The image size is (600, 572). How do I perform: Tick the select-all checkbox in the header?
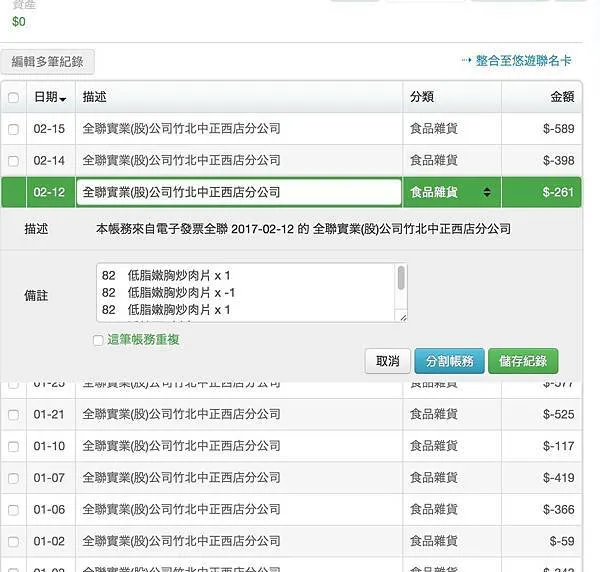pos(13,98)
